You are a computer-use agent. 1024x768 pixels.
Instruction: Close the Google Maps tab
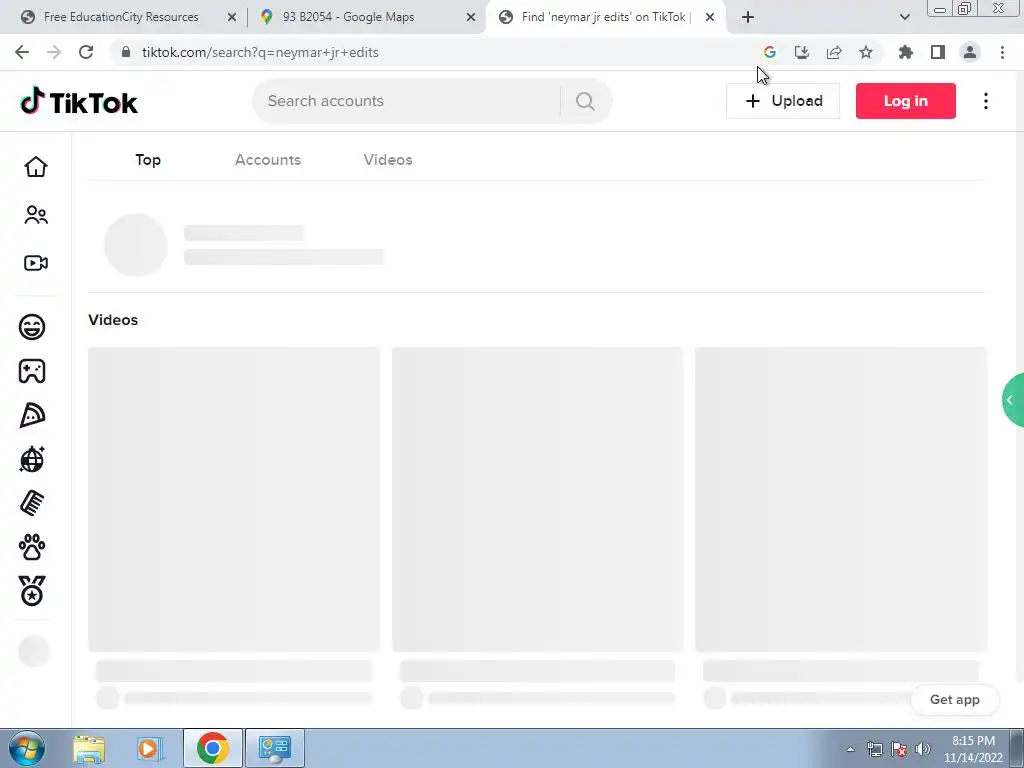[x=471, y=17]
